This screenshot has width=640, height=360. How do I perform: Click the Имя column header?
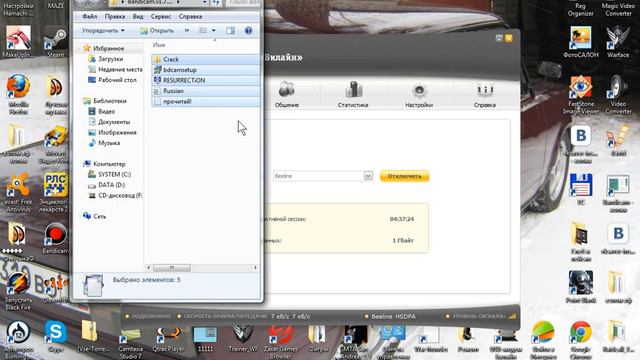coord(159,45)
